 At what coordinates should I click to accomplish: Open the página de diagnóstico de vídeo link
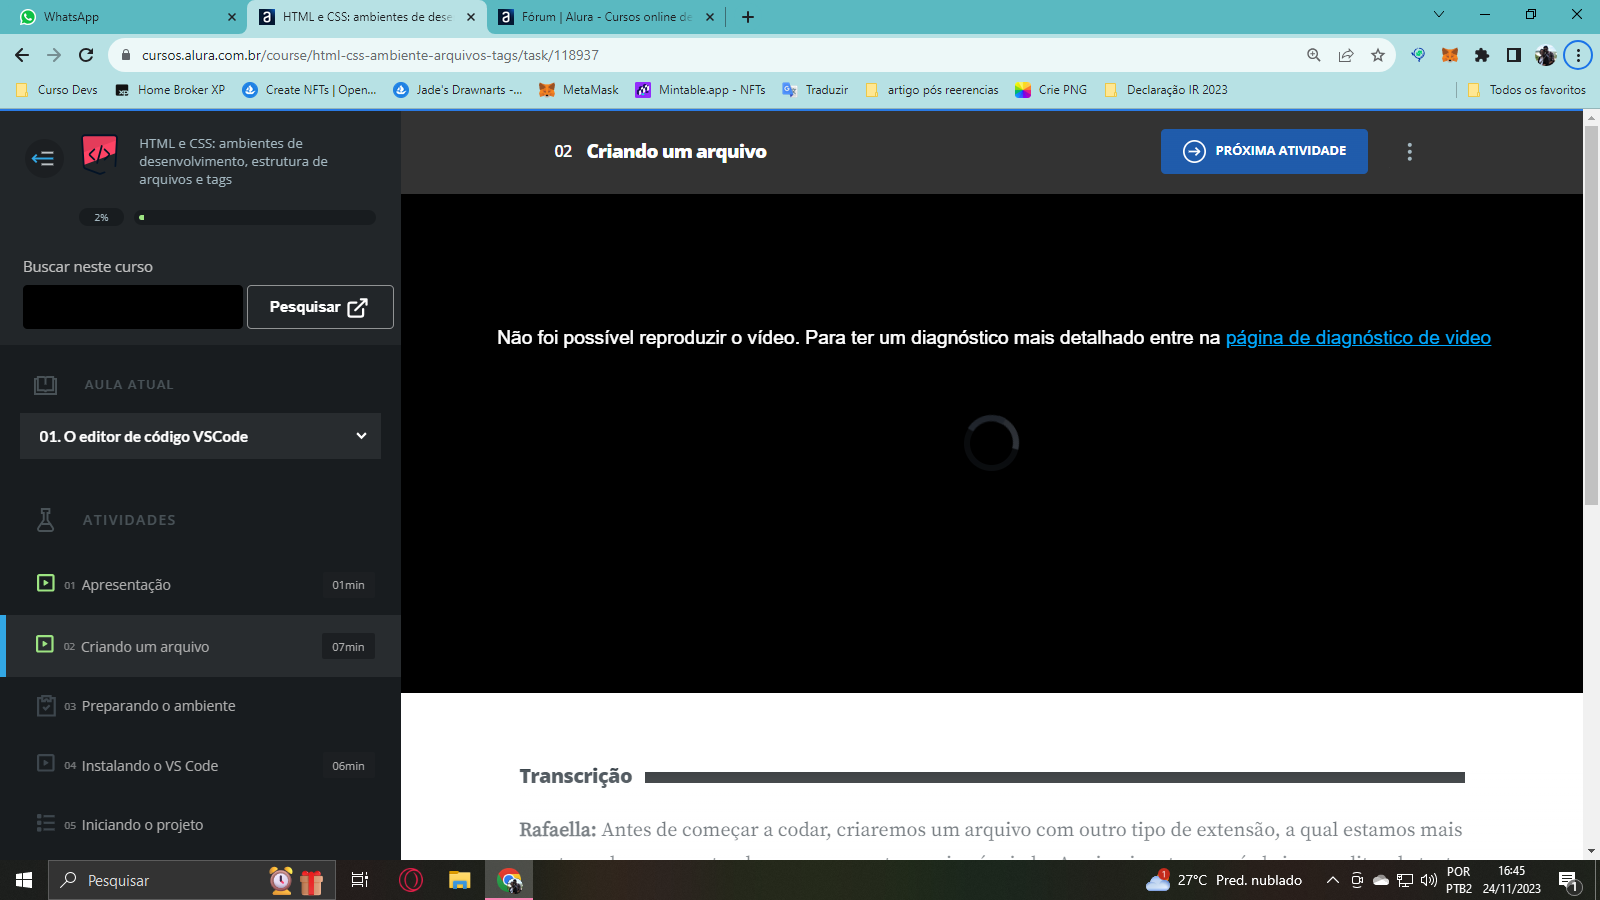[x=1358, y=338]
